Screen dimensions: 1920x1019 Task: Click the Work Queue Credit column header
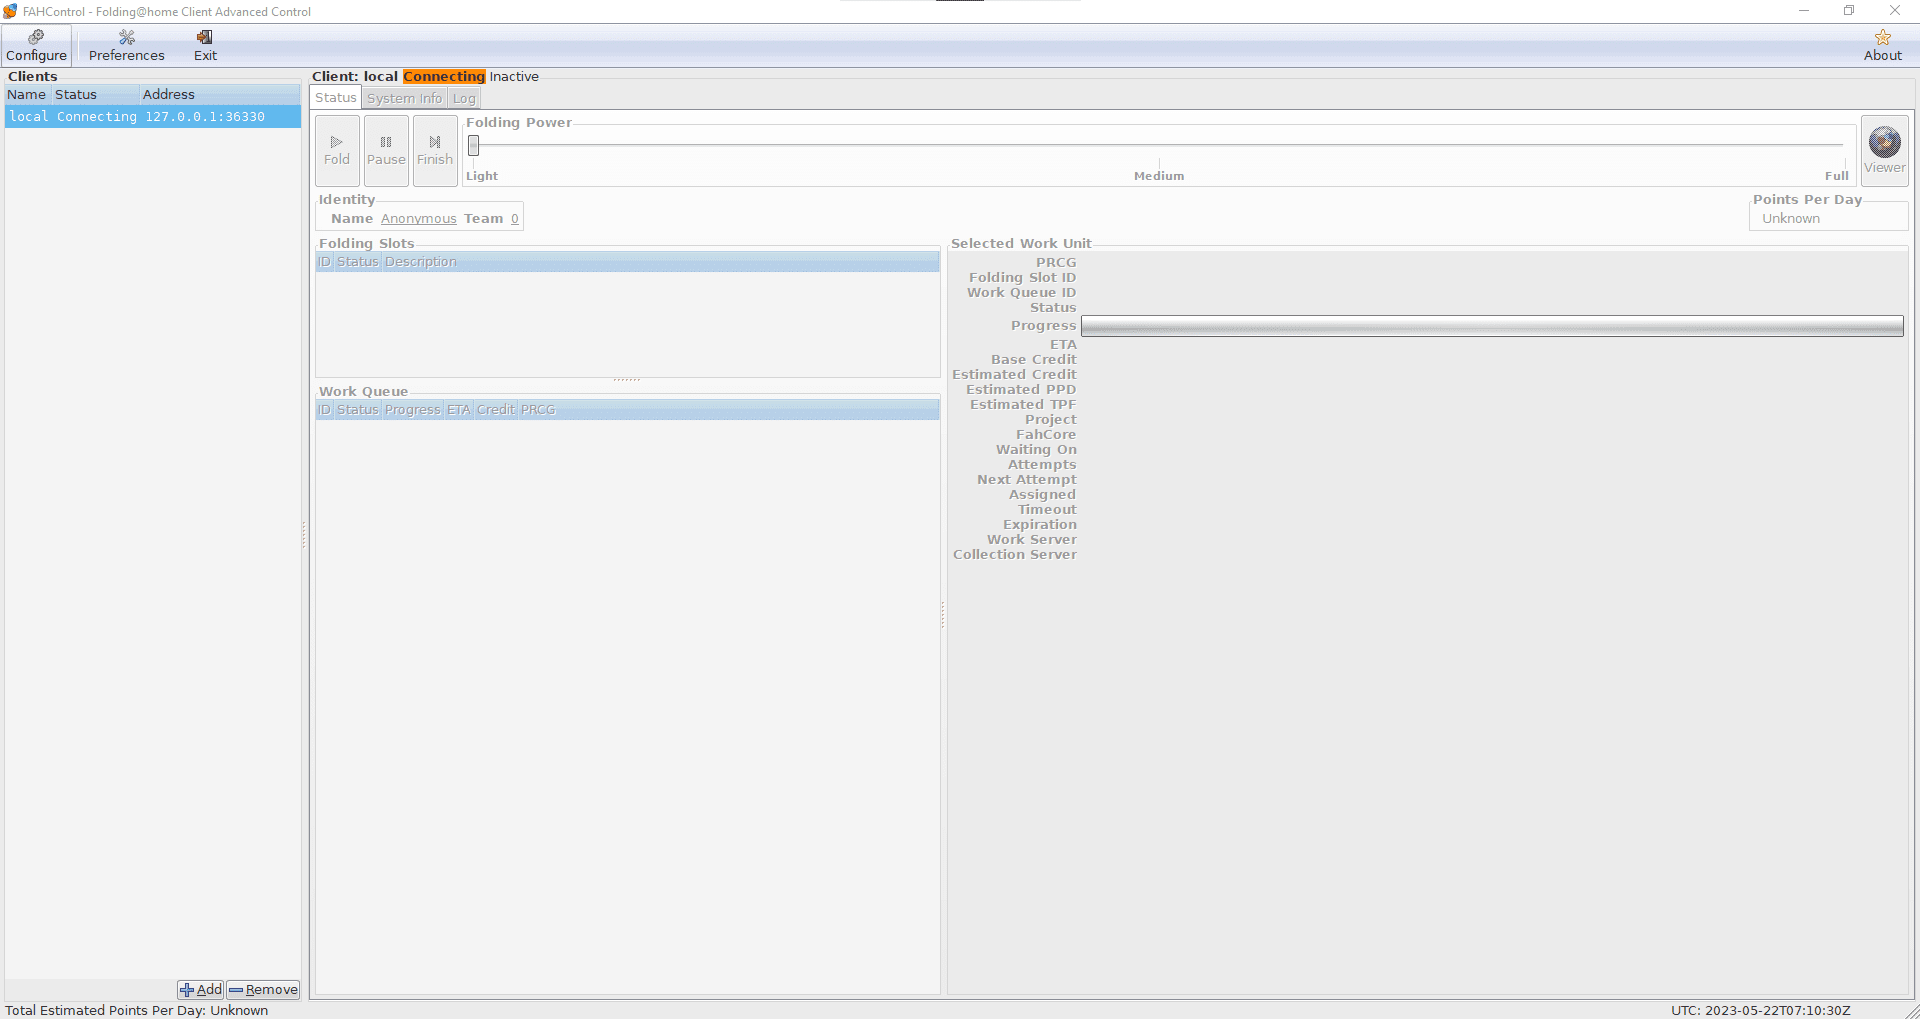[x=496, y=410]
